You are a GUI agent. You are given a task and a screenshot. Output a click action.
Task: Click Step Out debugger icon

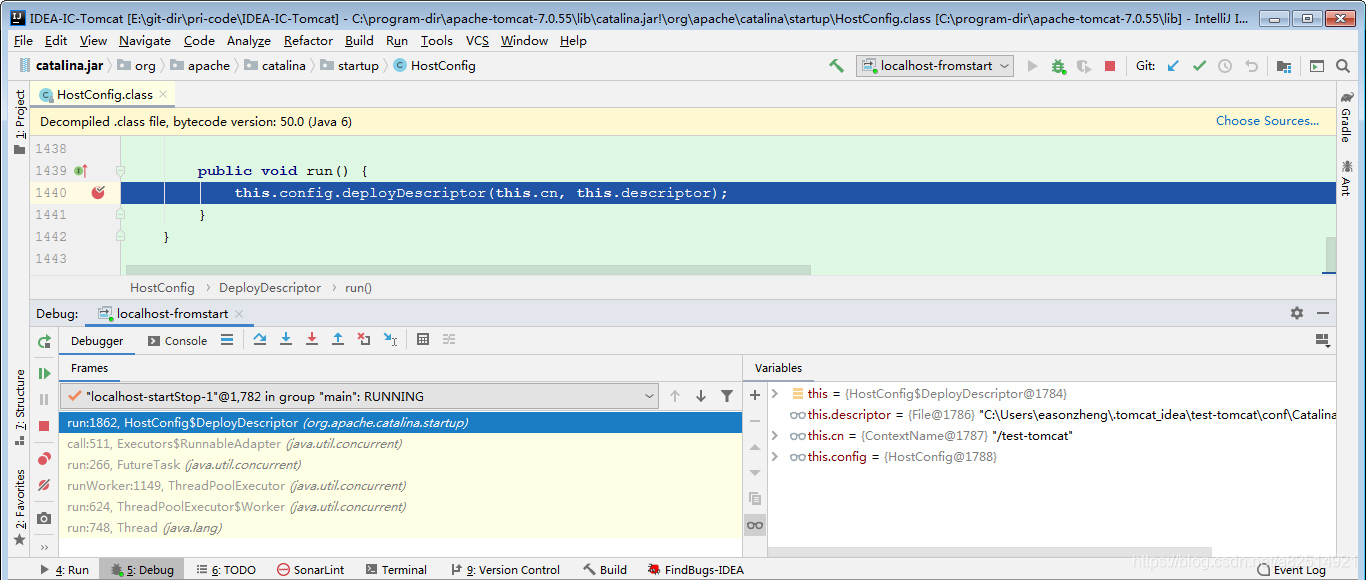point(338,340)
